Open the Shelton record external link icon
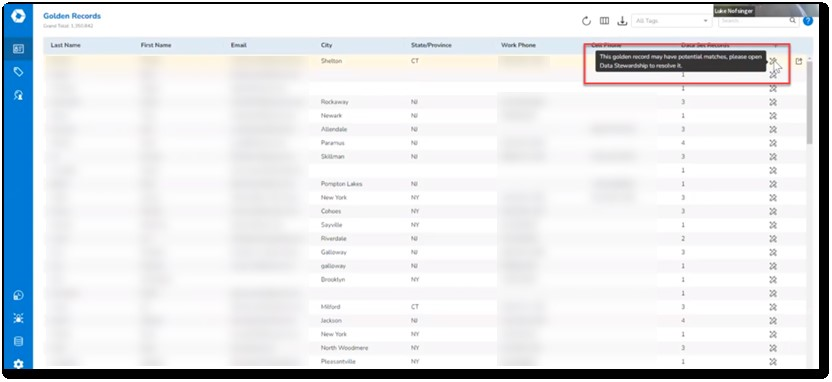This screenshot has width=832, height=382. click(799, 62)
